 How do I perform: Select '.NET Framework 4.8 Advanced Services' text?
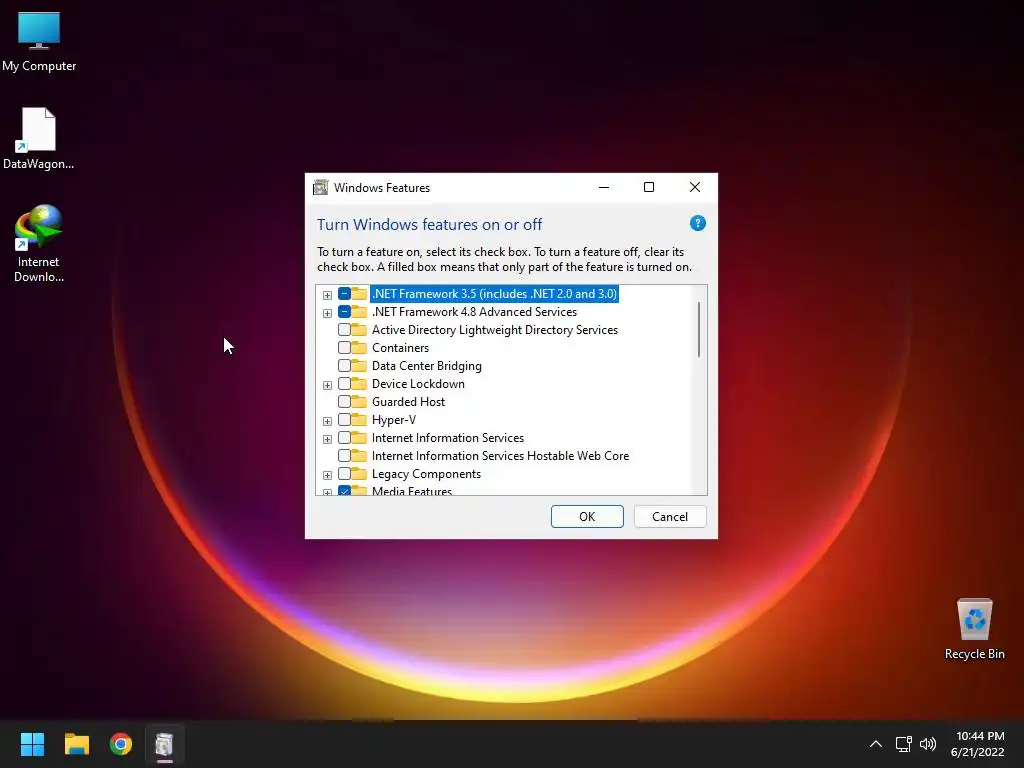474,312
